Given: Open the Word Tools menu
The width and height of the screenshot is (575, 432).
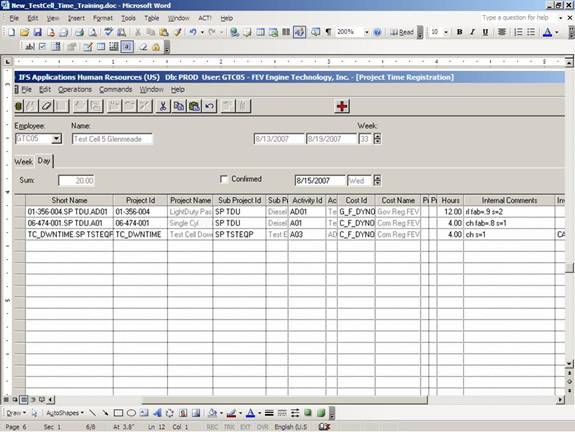Looking at the screenshot, I should coord(128,18).
